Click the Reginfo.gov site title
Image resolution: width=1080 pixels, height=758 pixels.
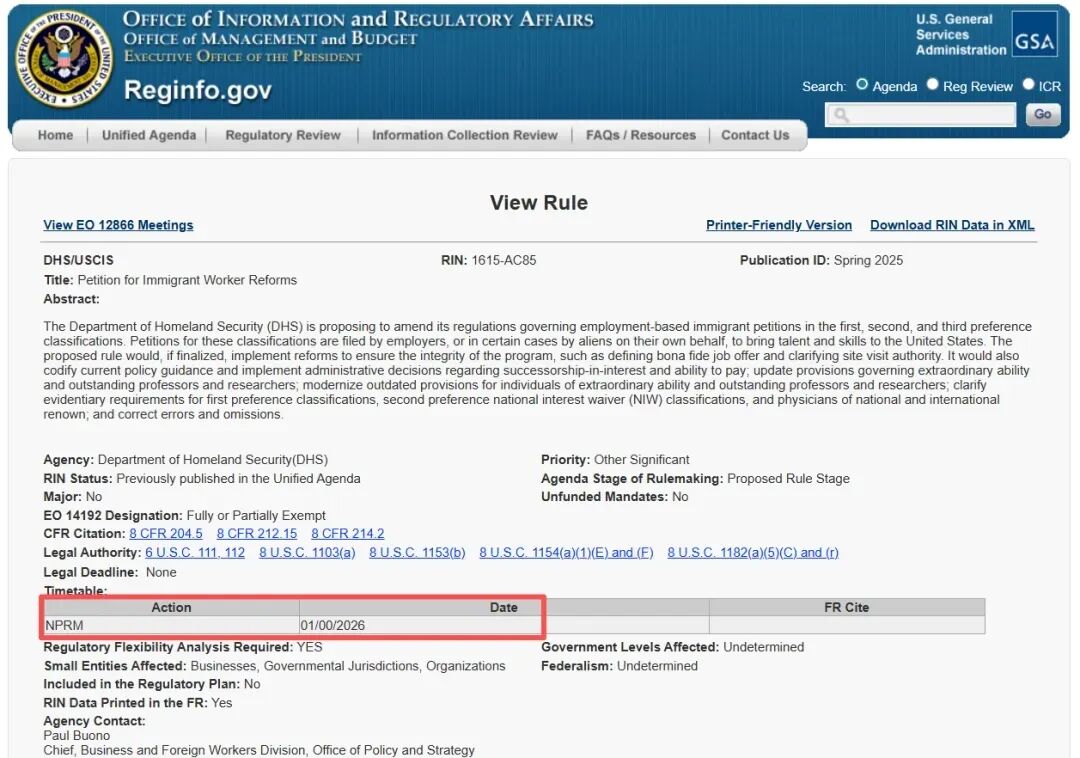click(x=197, y=90)
